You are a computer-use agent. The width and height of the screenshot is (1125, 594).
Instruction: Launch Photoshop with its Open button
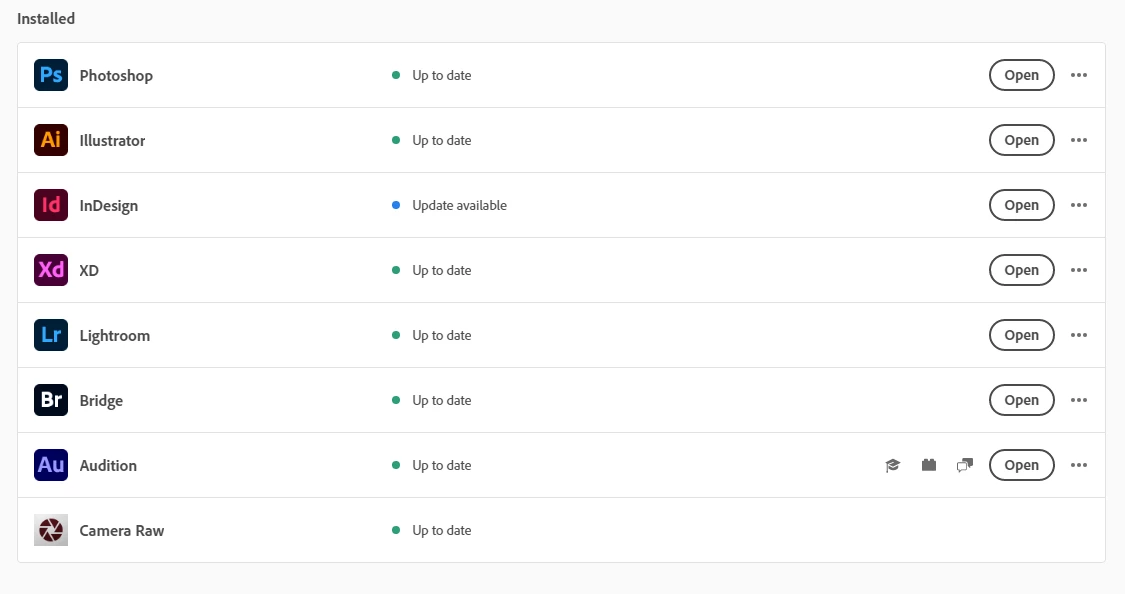point(1022,75)
